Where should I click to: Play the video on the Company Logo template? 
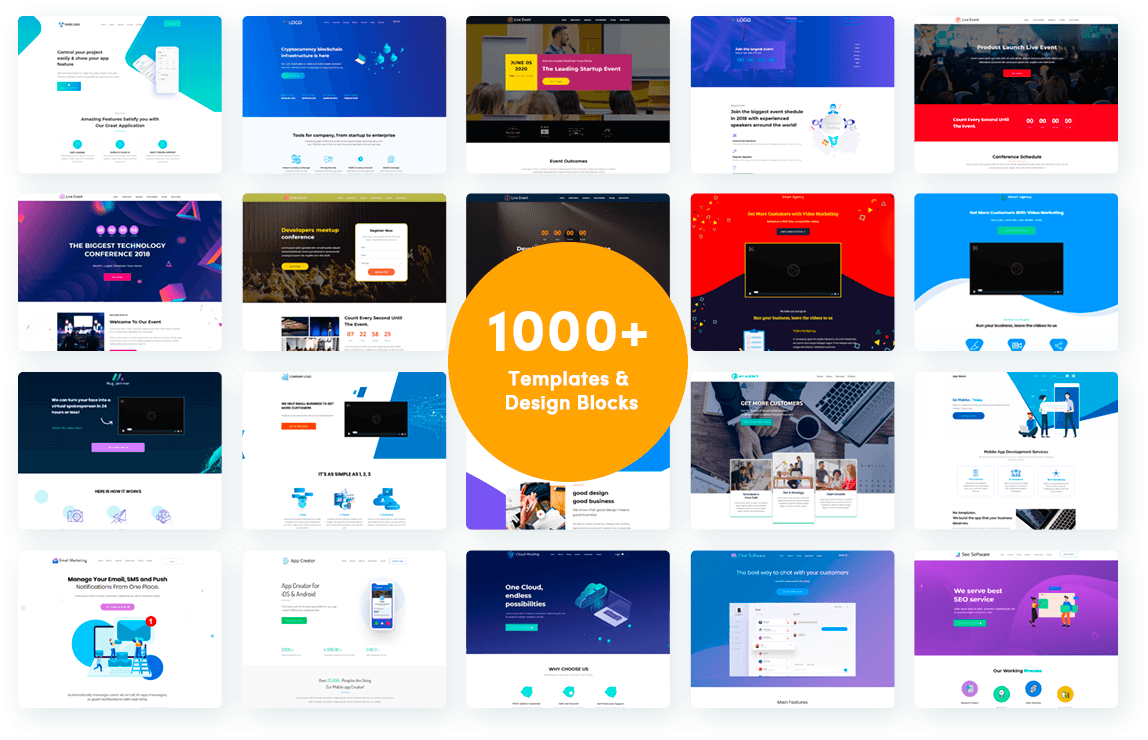point(377,420)
